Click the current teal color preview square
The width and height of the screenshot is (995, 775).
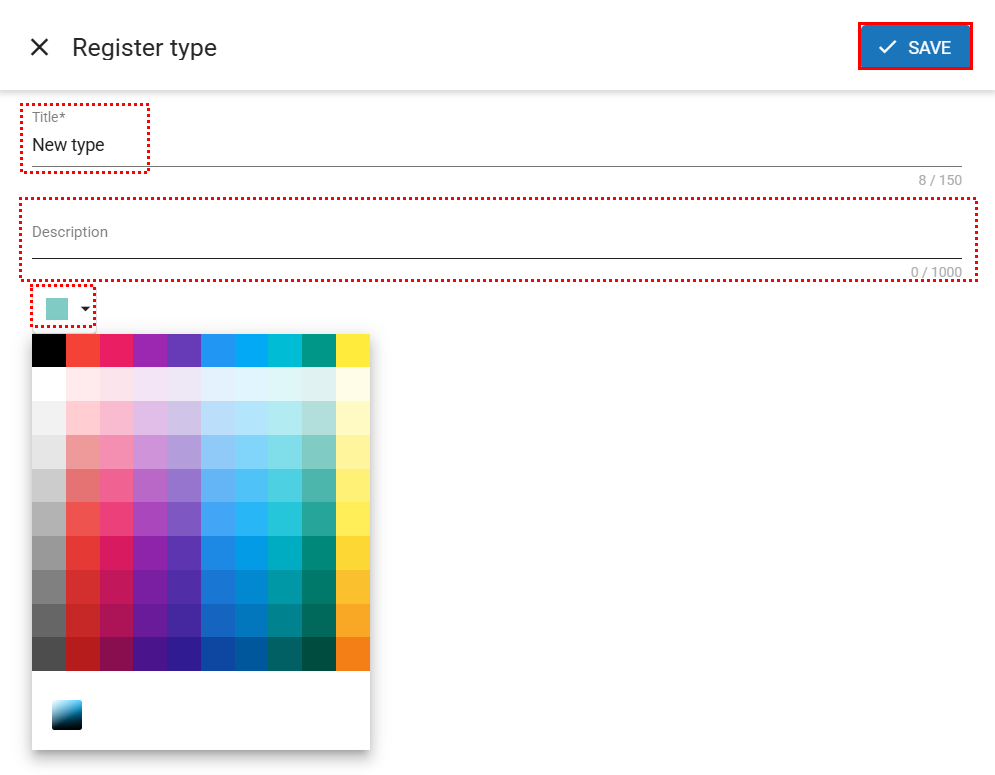57,309
